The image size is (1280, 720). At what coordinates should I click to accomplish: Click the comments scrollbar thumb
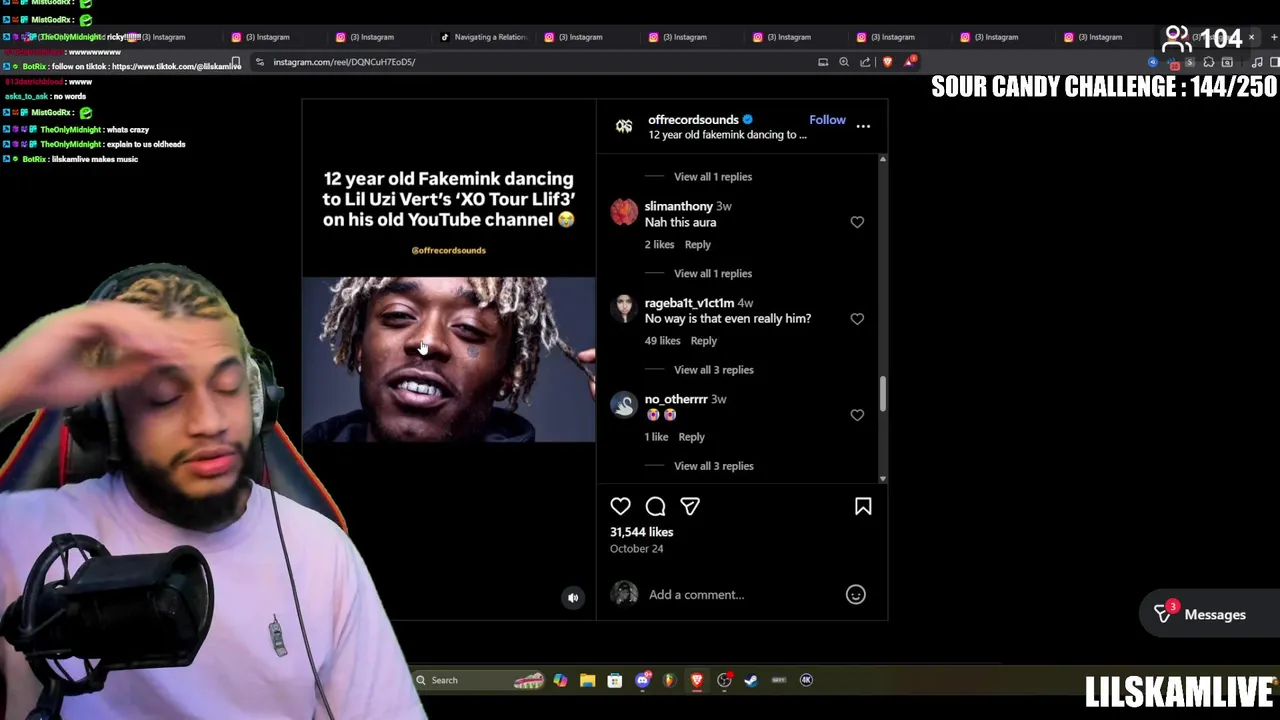click(x=882, y=393)
